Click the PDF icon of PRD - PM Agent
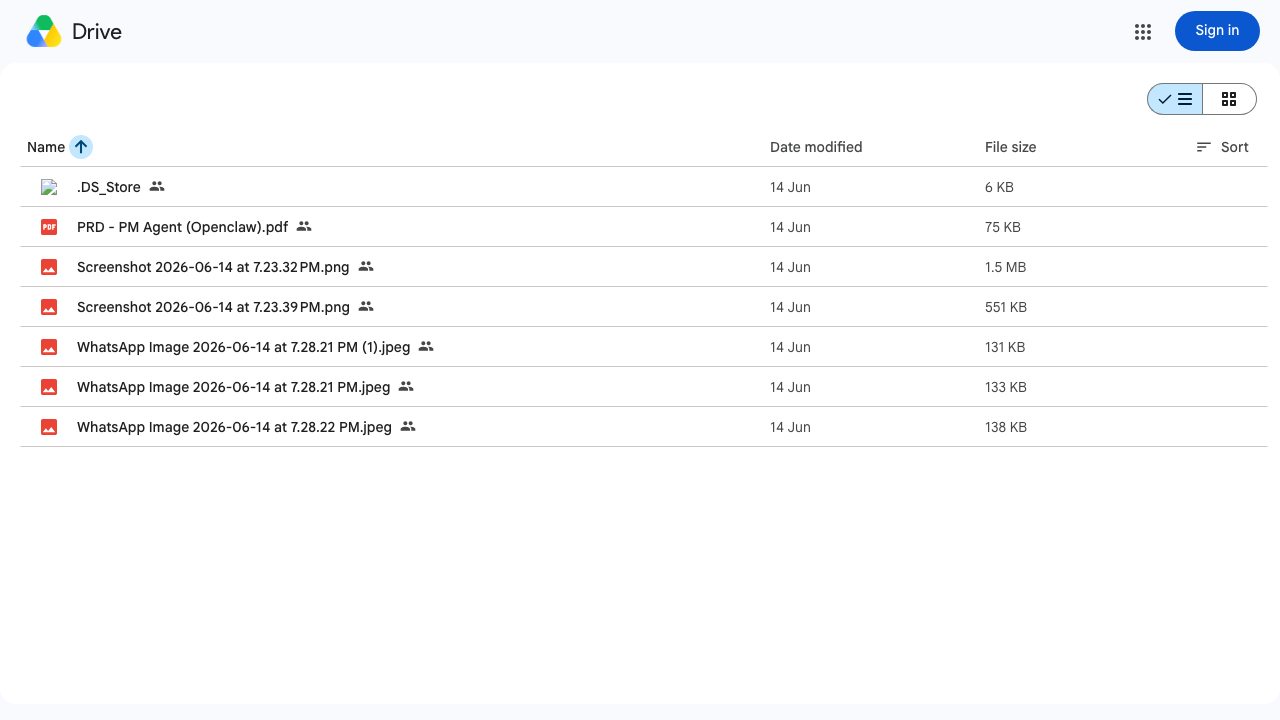Viewport: 1280px width, 720px height. (49, 227)
